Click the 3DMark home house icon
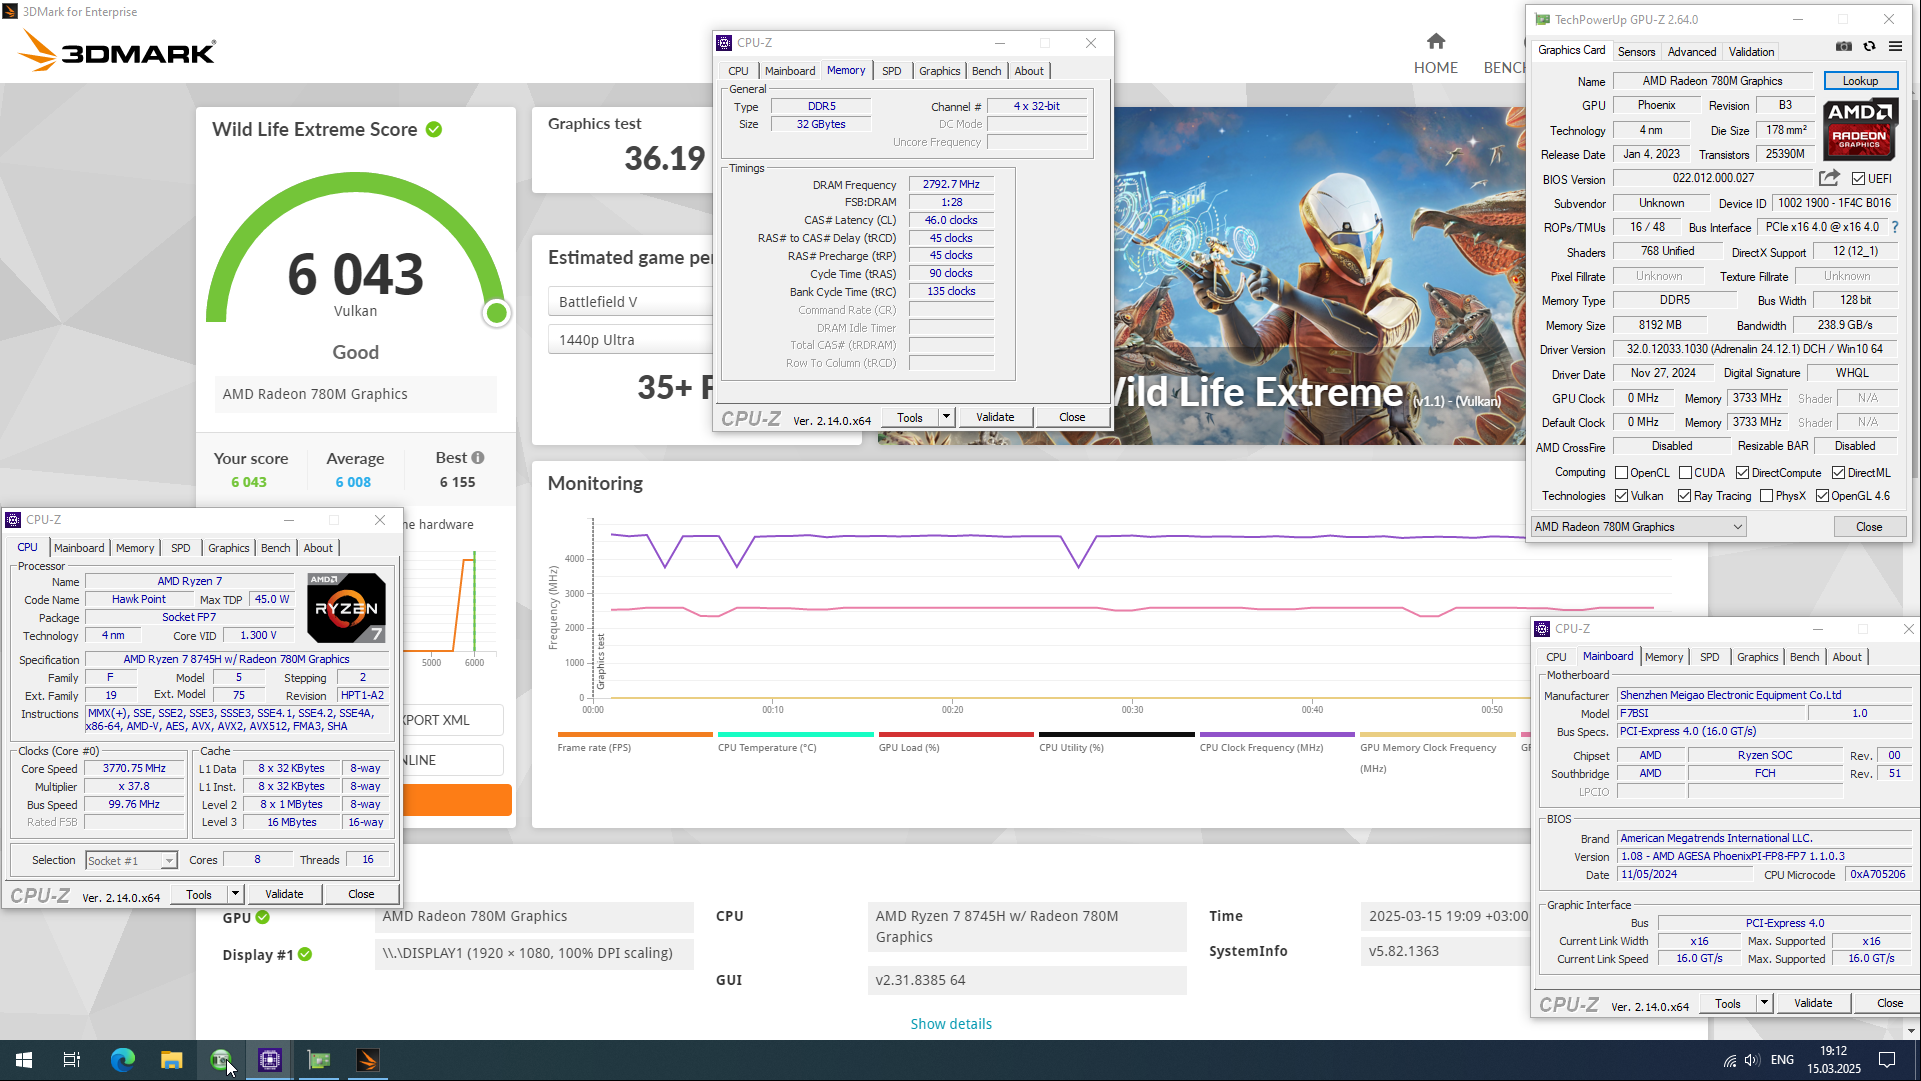Screen dimensions: 1921x1081 point(1436,41)
